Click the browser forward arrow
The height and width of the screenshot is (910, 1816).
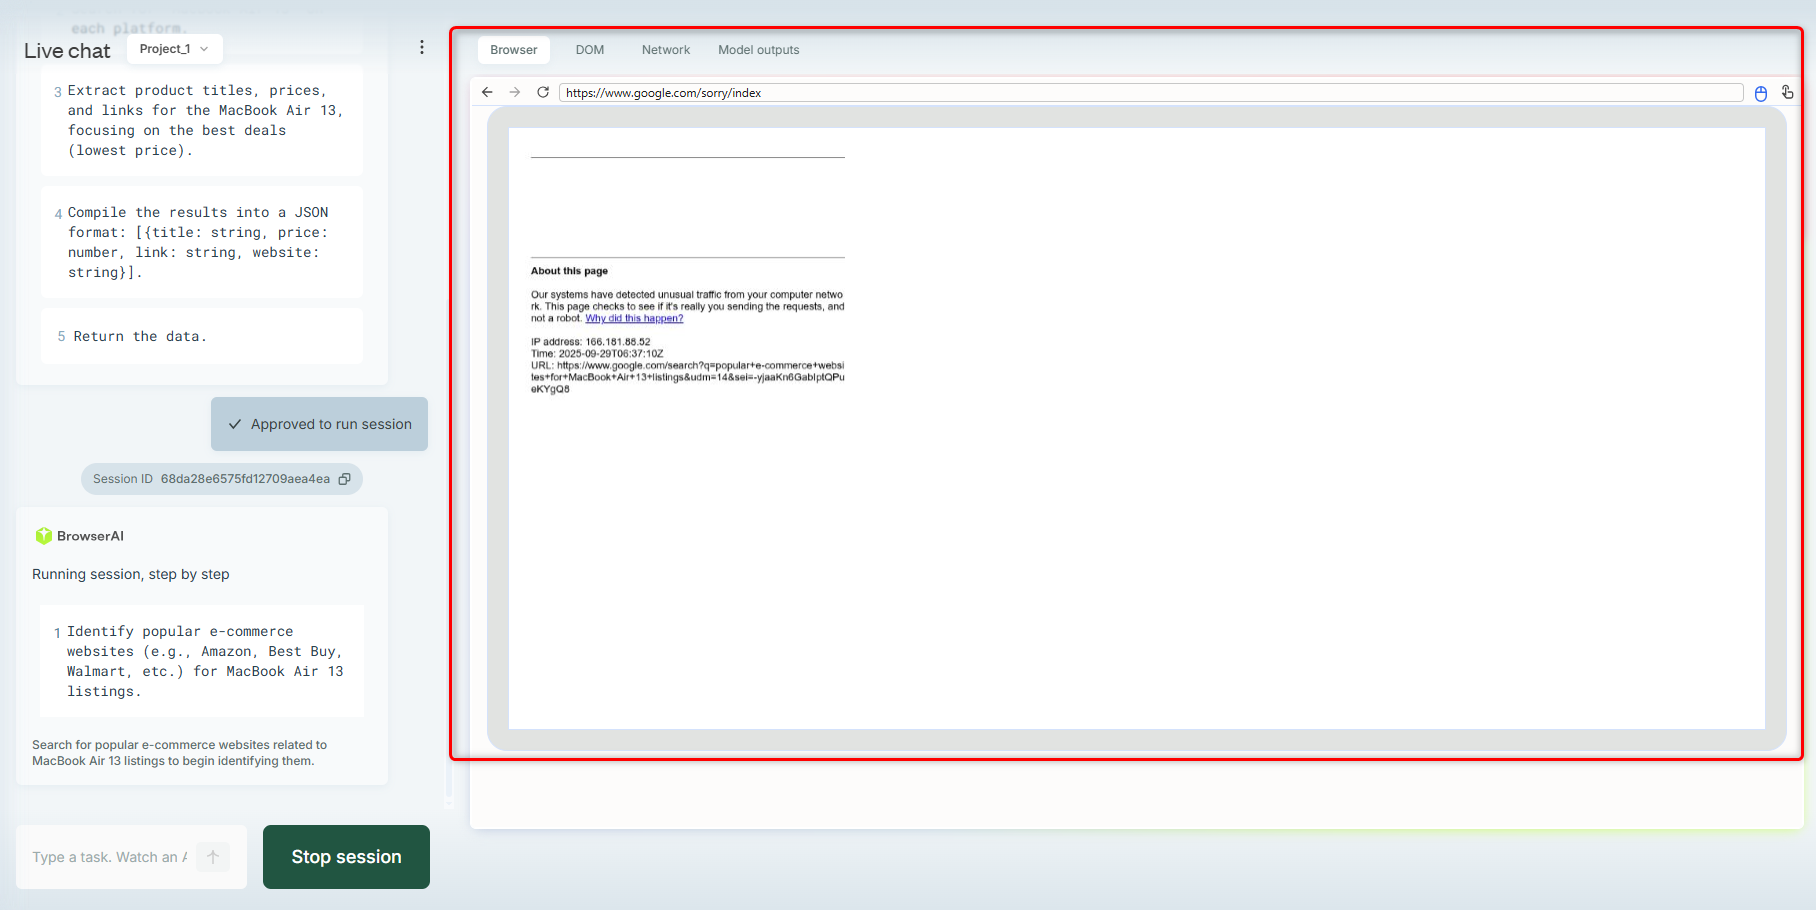pyautogui.click(x=515, y=92)
